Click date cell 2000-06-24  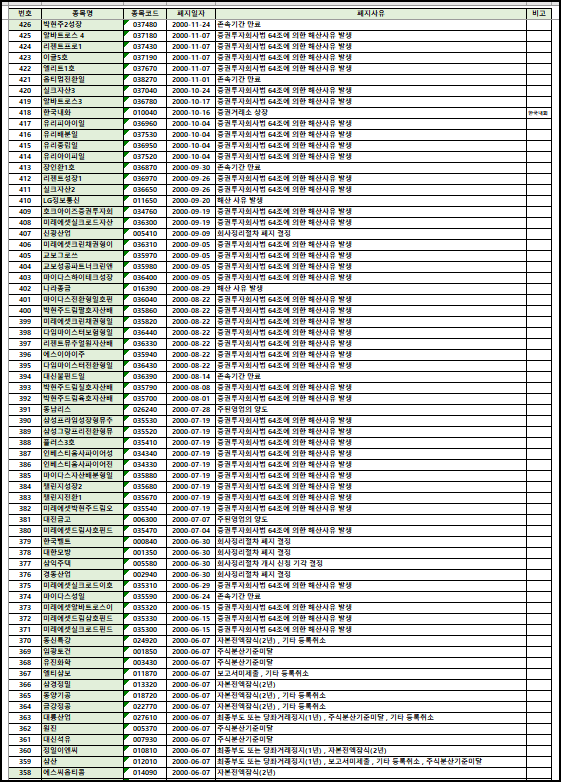(190, 596)
